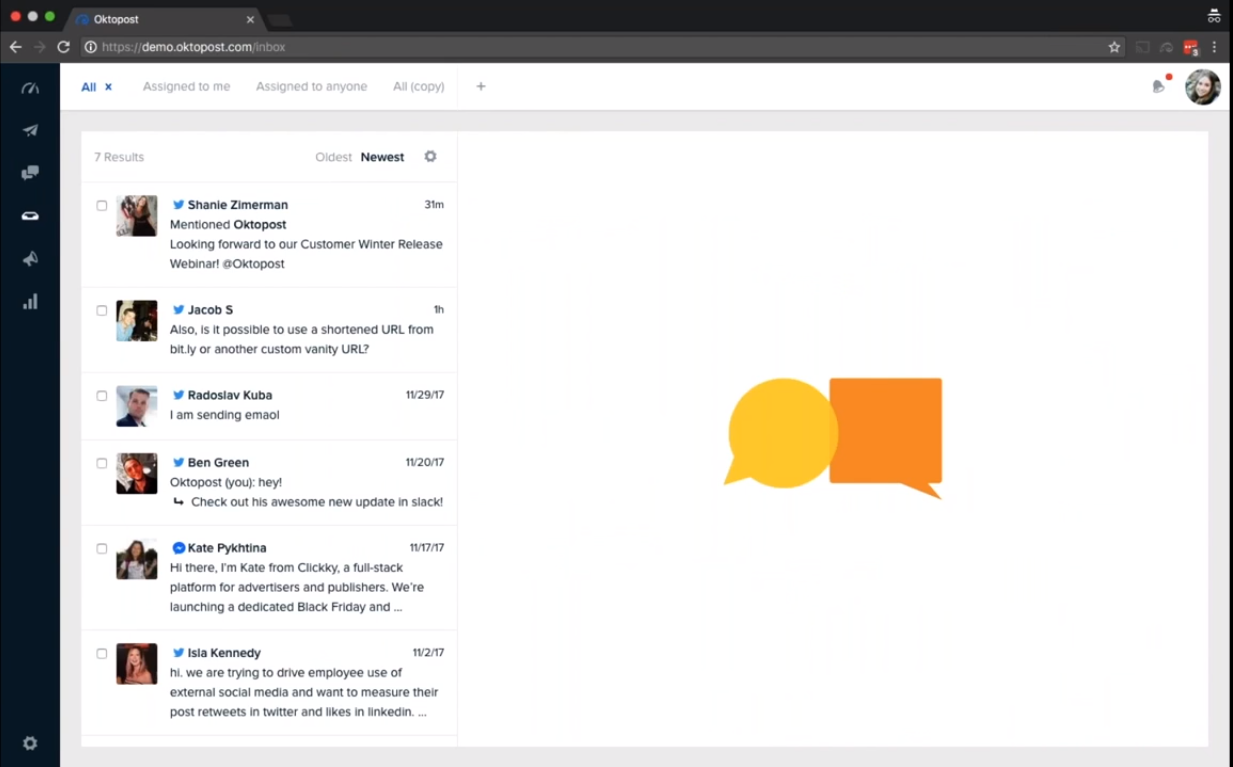
Task: Open the Assigned to anyone tab
Action: [x=311, y=87]
